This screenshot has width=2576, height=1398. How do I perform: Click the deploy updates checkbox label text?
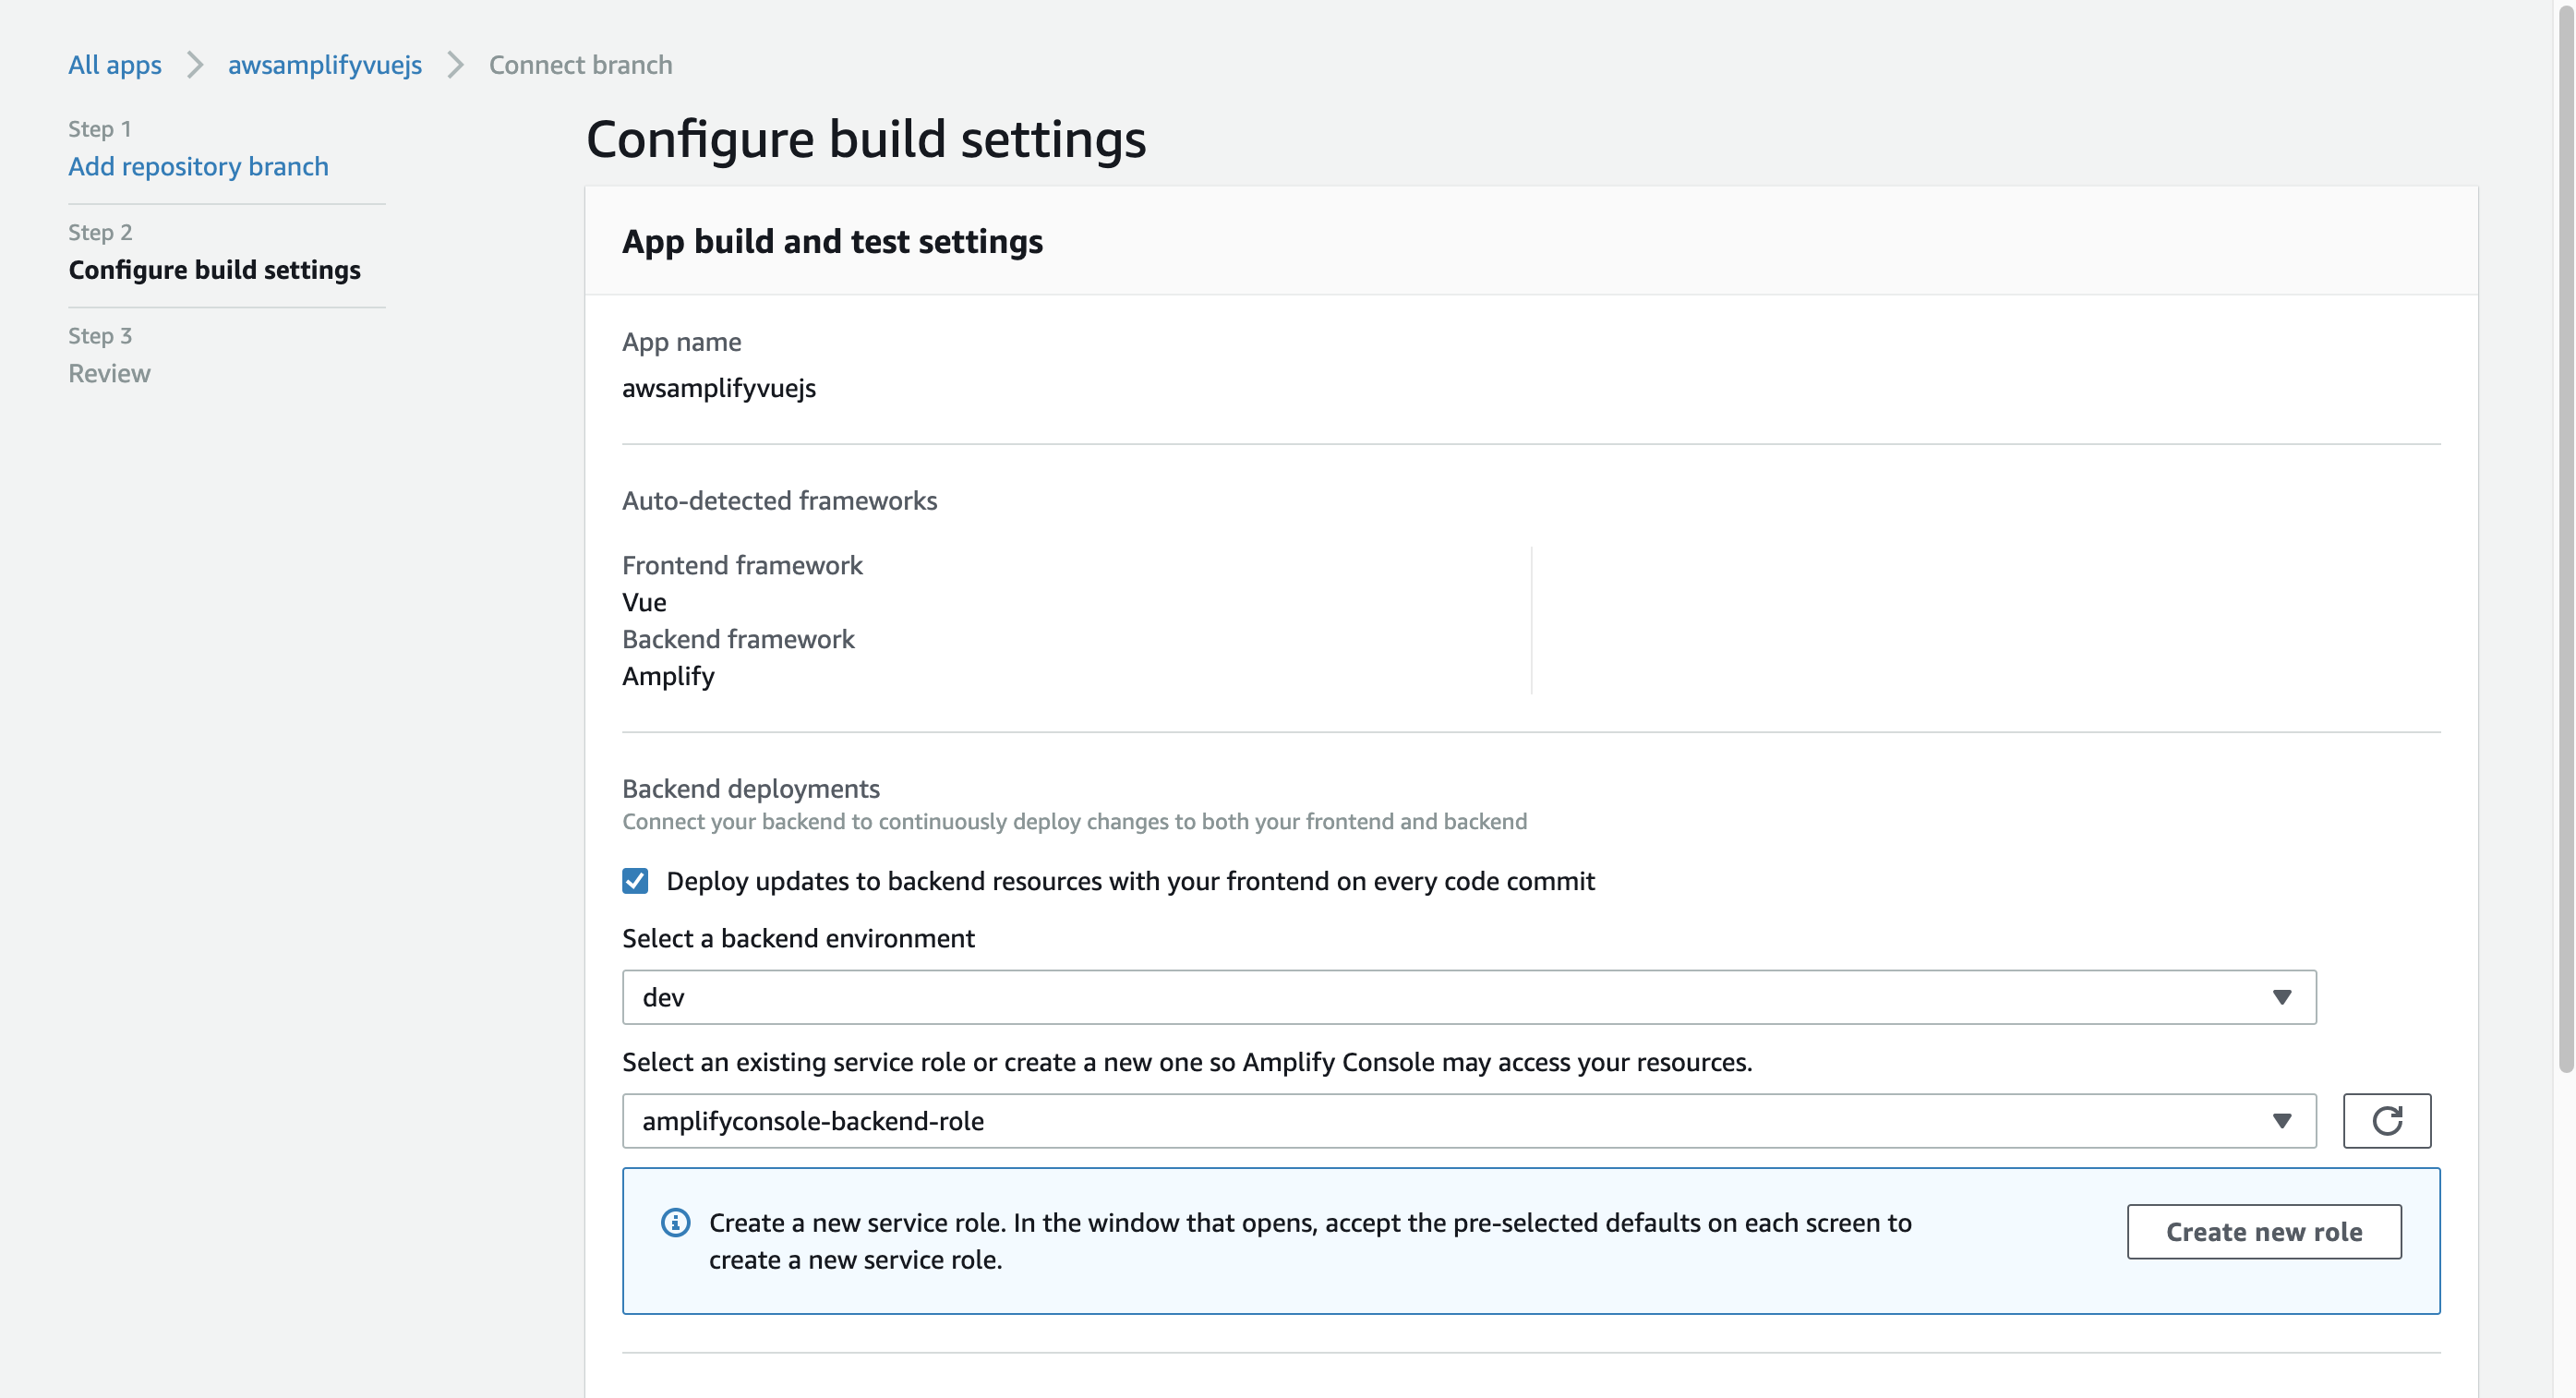pyautogui.click(x=1130, y=881)
